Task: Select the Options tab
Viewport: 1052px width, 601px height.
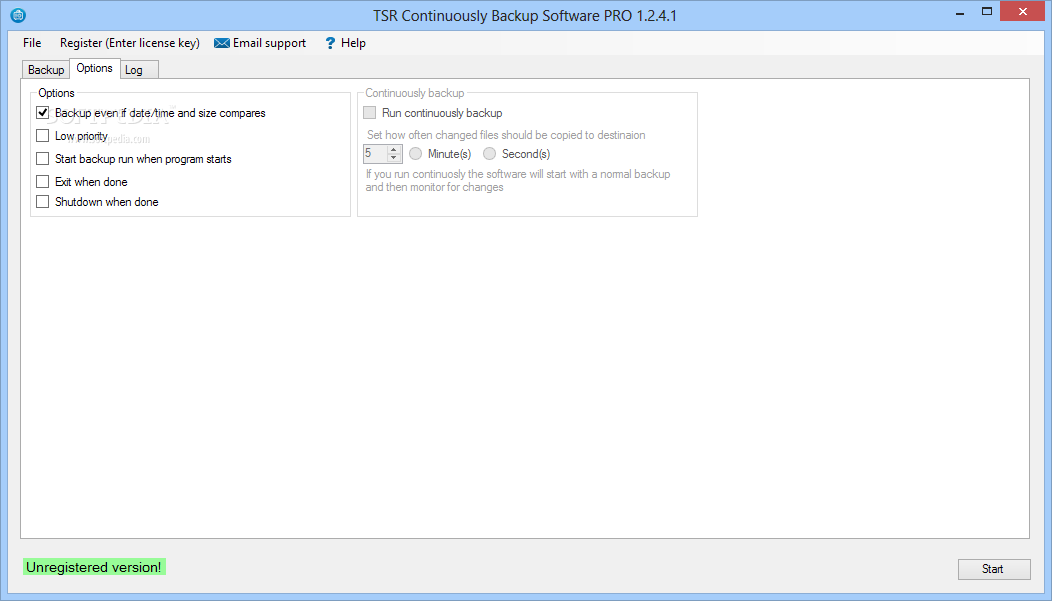Action: (x=95, y=68)
